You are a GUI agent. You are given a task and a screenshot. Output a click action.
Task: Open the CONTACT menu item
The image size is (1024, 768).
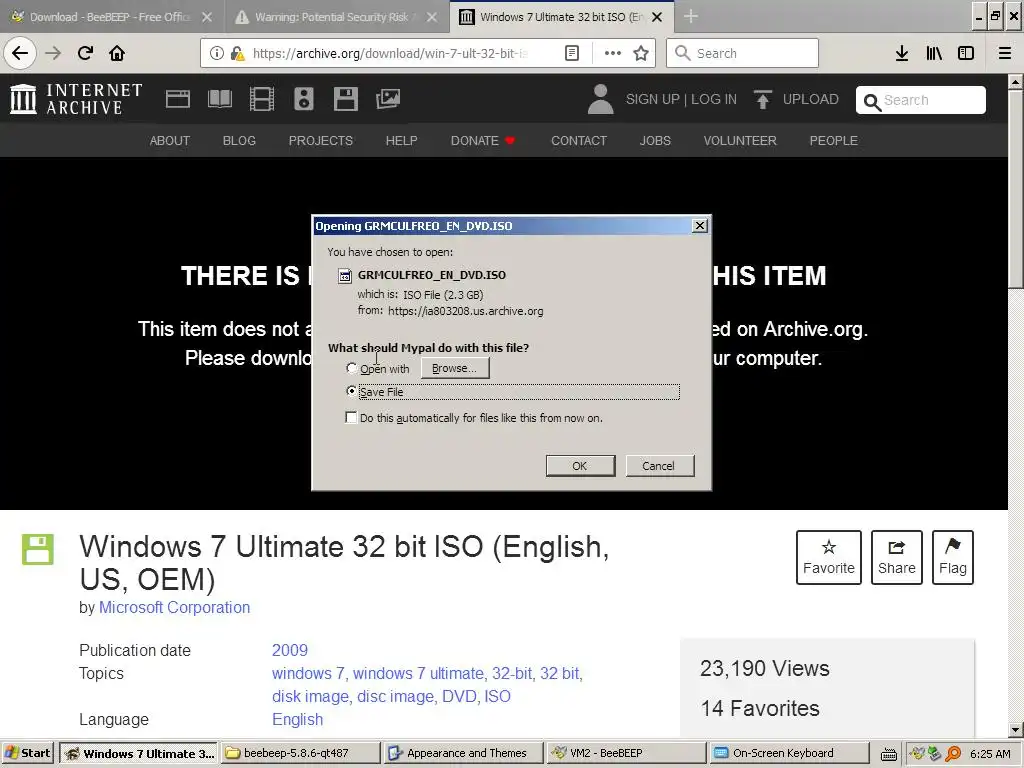click(x=579, y=140)
